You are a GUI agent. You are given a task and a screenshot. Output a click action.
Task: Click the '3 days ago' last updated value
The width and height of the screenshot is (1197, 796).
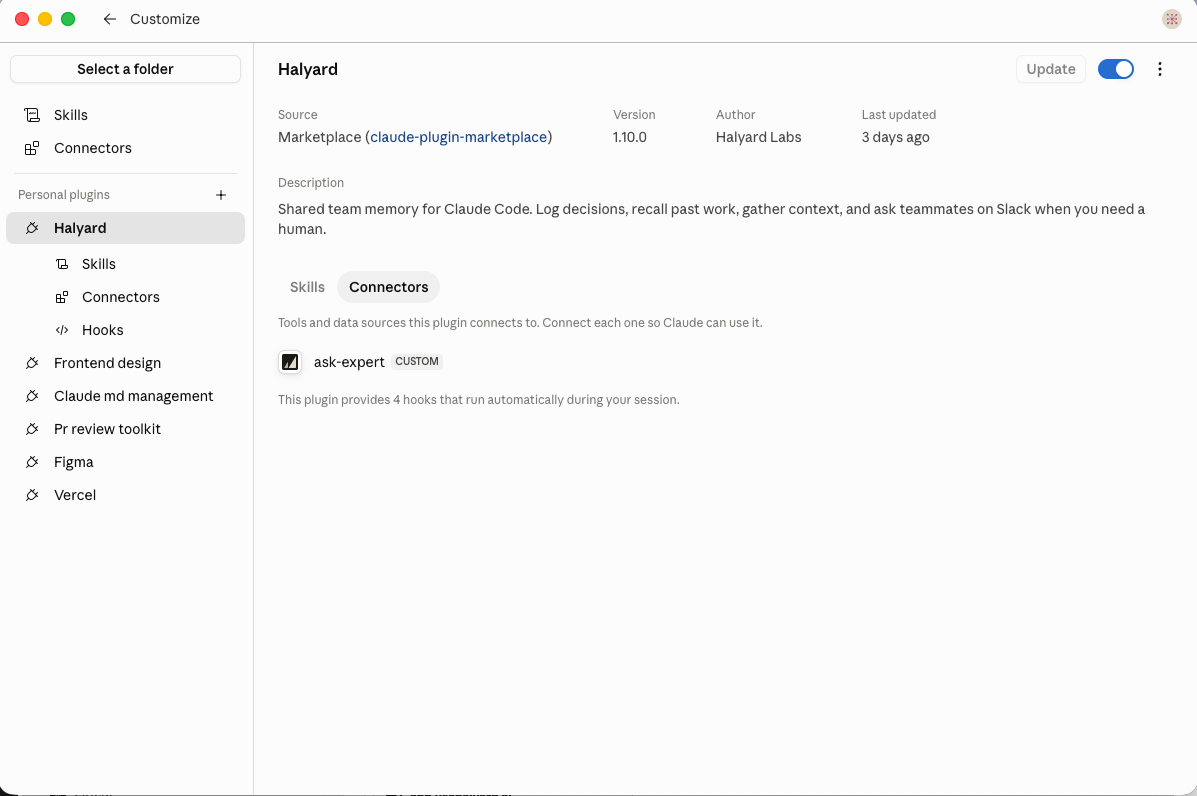tap(895, 137)
